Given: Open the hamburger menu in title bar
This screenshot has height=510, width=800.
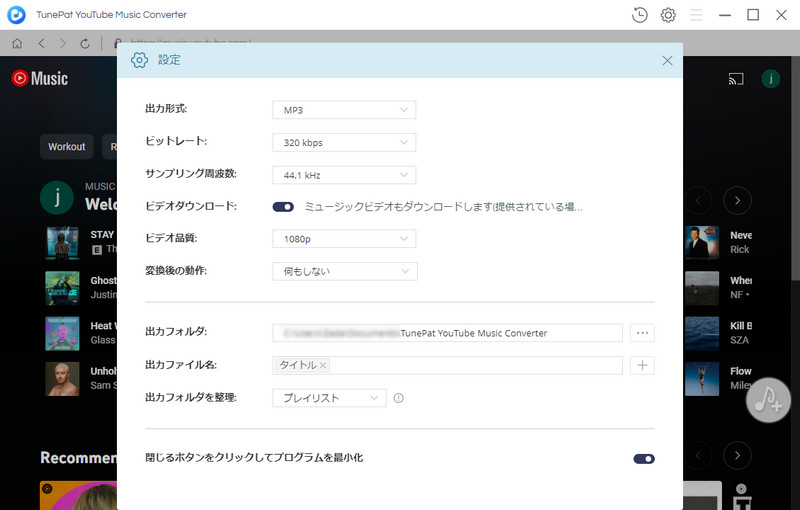Looking at the screenshot, I should [696, 15].
